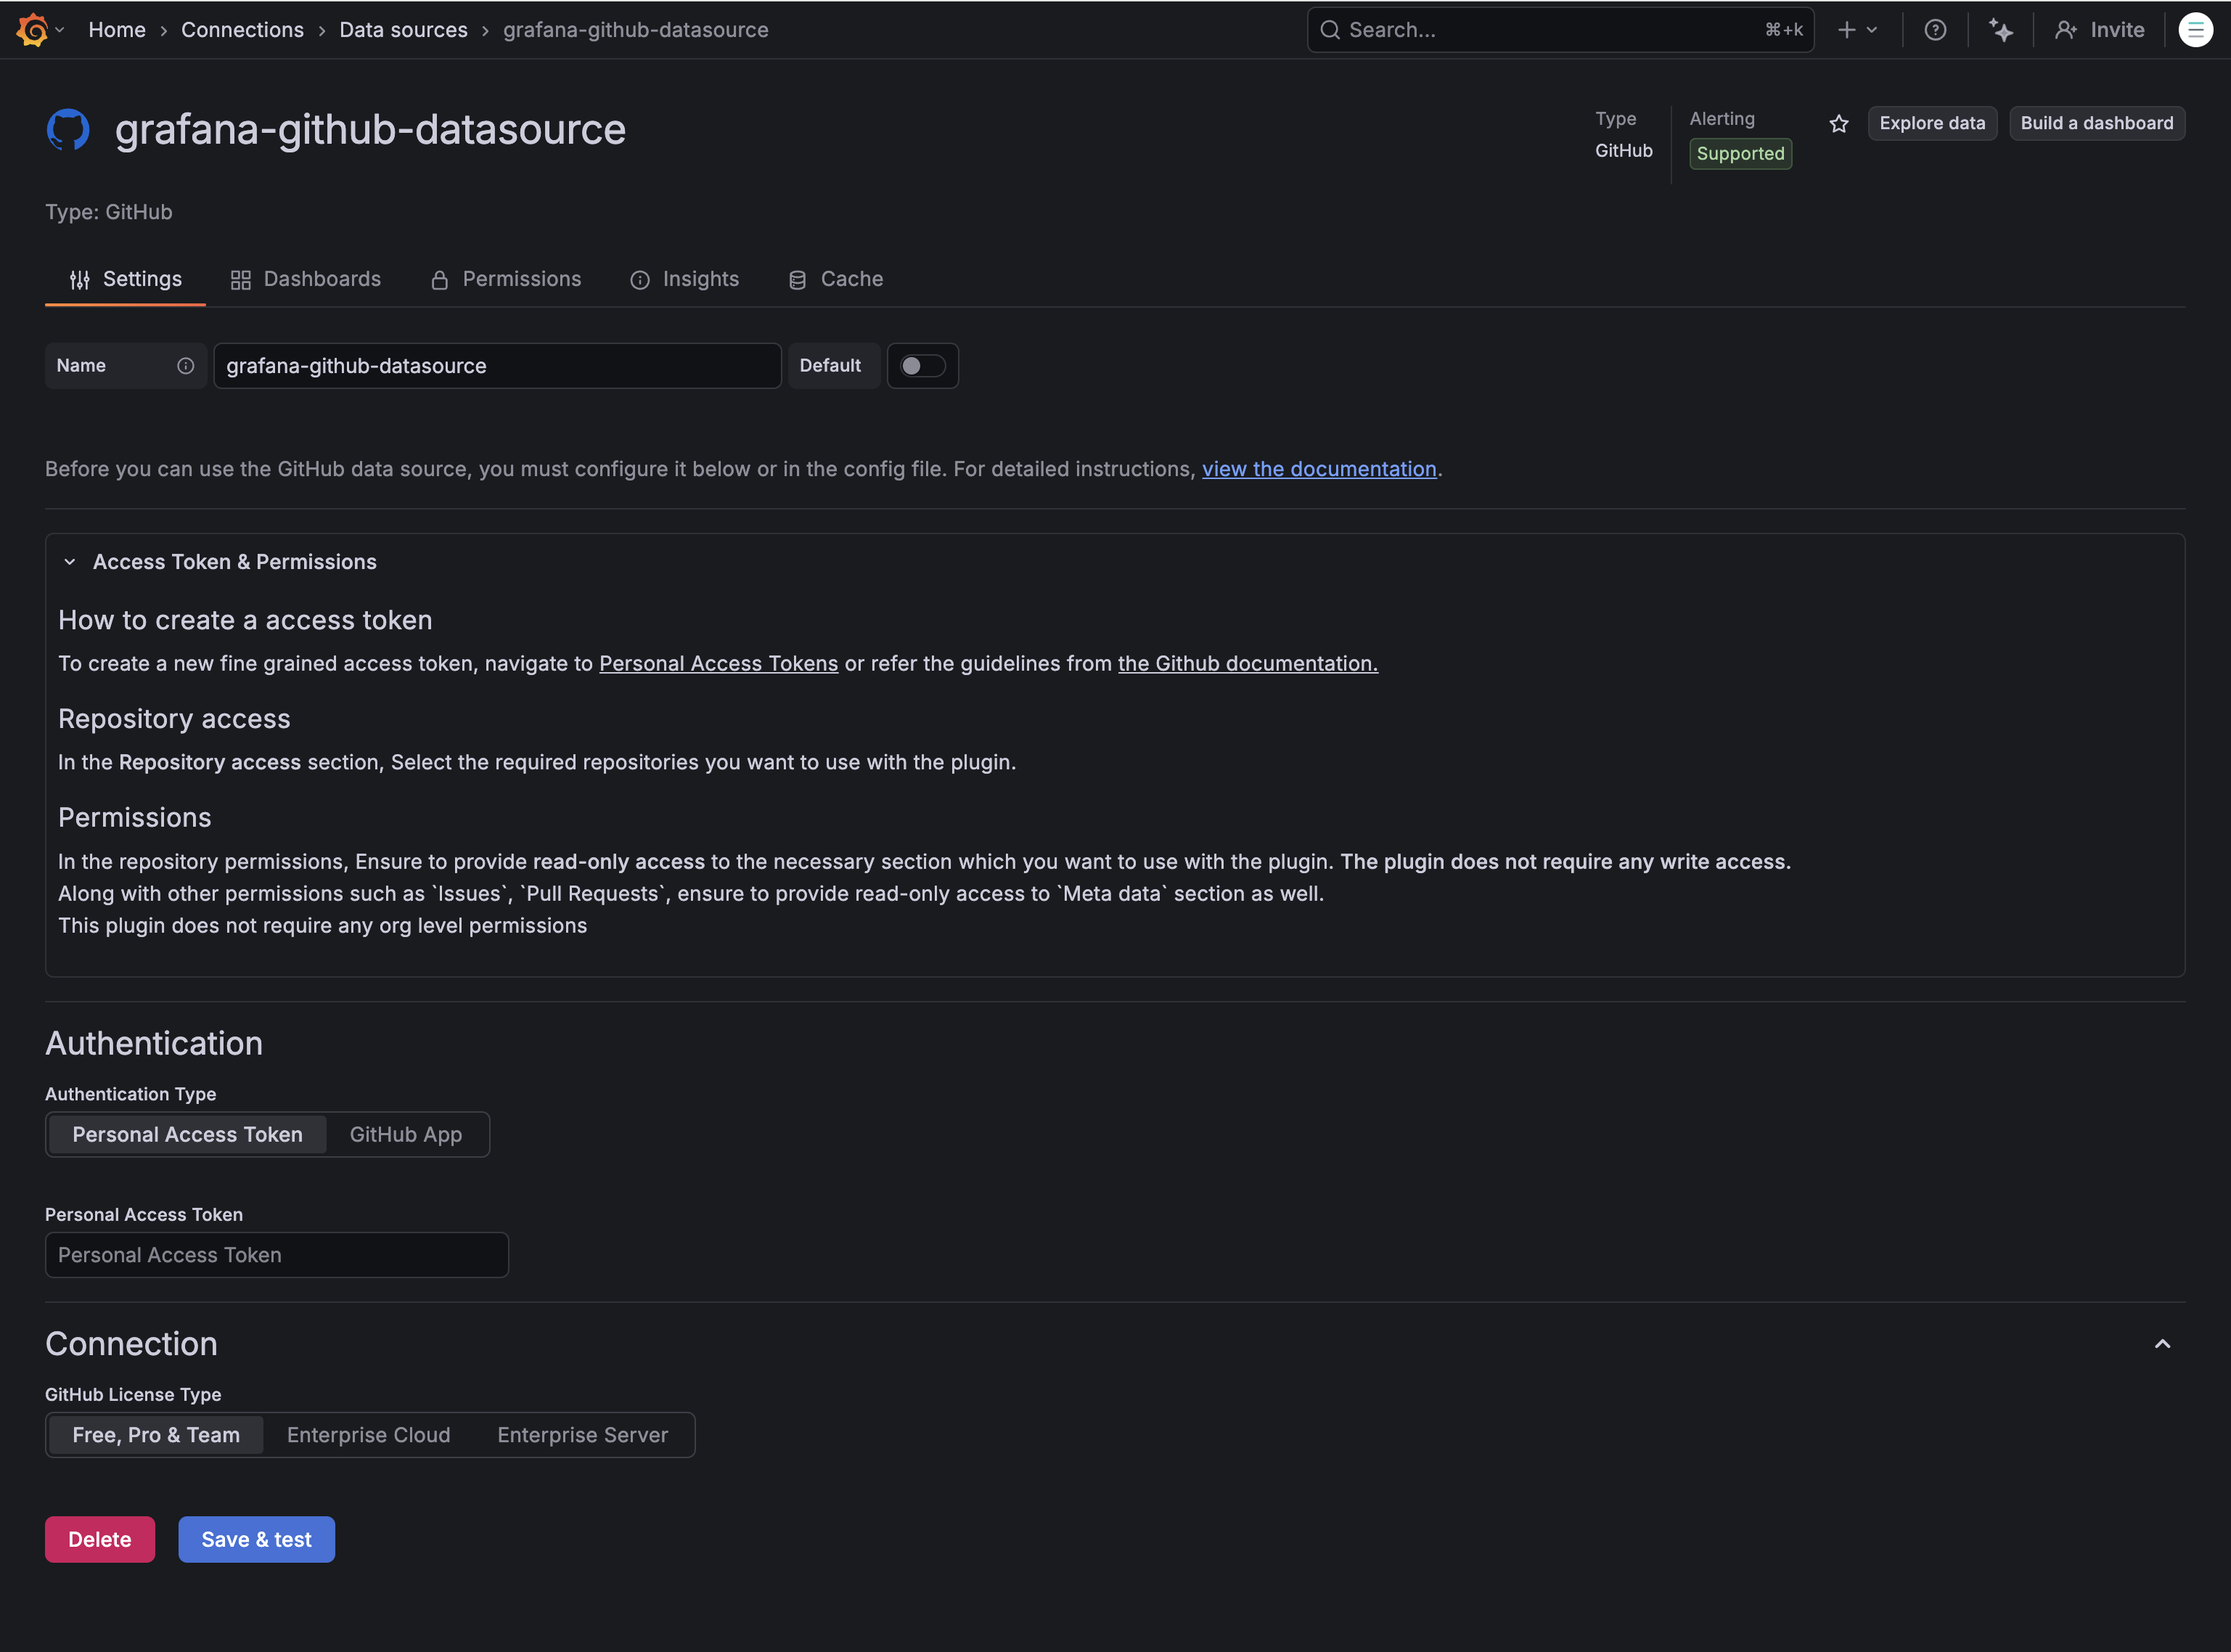2231x1652 pixels.
Task: Click the Name field info icon
Action: [x=186, y=366]
